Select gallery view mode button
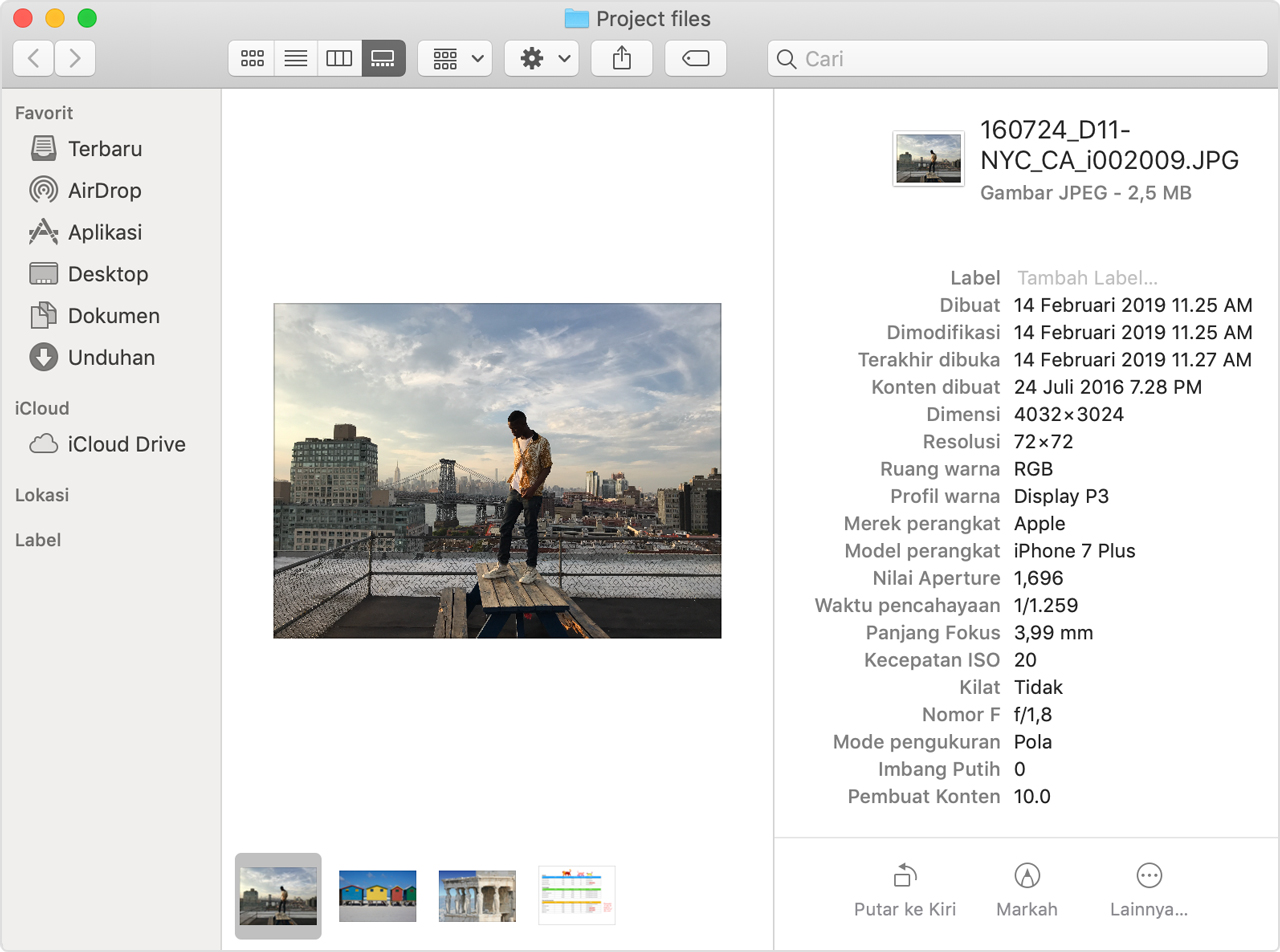1280x952 pixels. tap(383, 59)
